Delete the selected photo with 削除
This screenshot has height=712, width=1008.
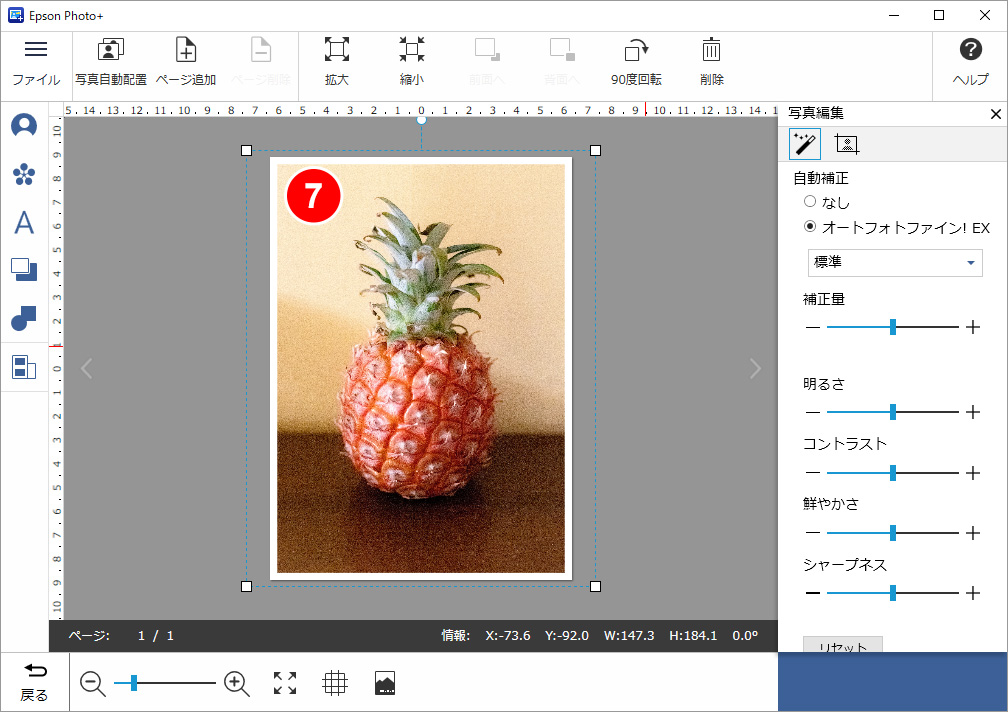click(x=712, y=51)
